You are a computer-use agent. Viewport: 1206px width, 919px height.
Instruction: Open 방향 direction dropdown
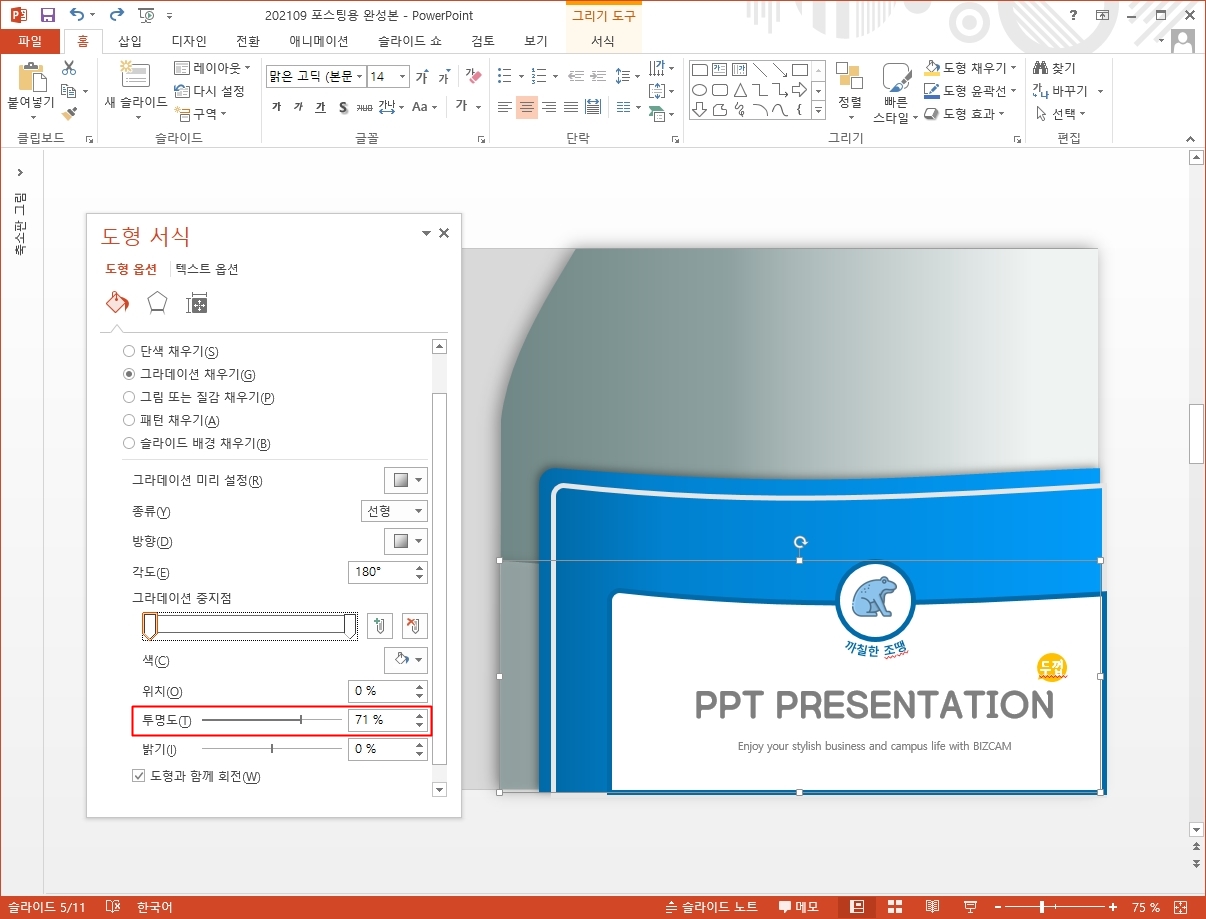coord(406,542)
